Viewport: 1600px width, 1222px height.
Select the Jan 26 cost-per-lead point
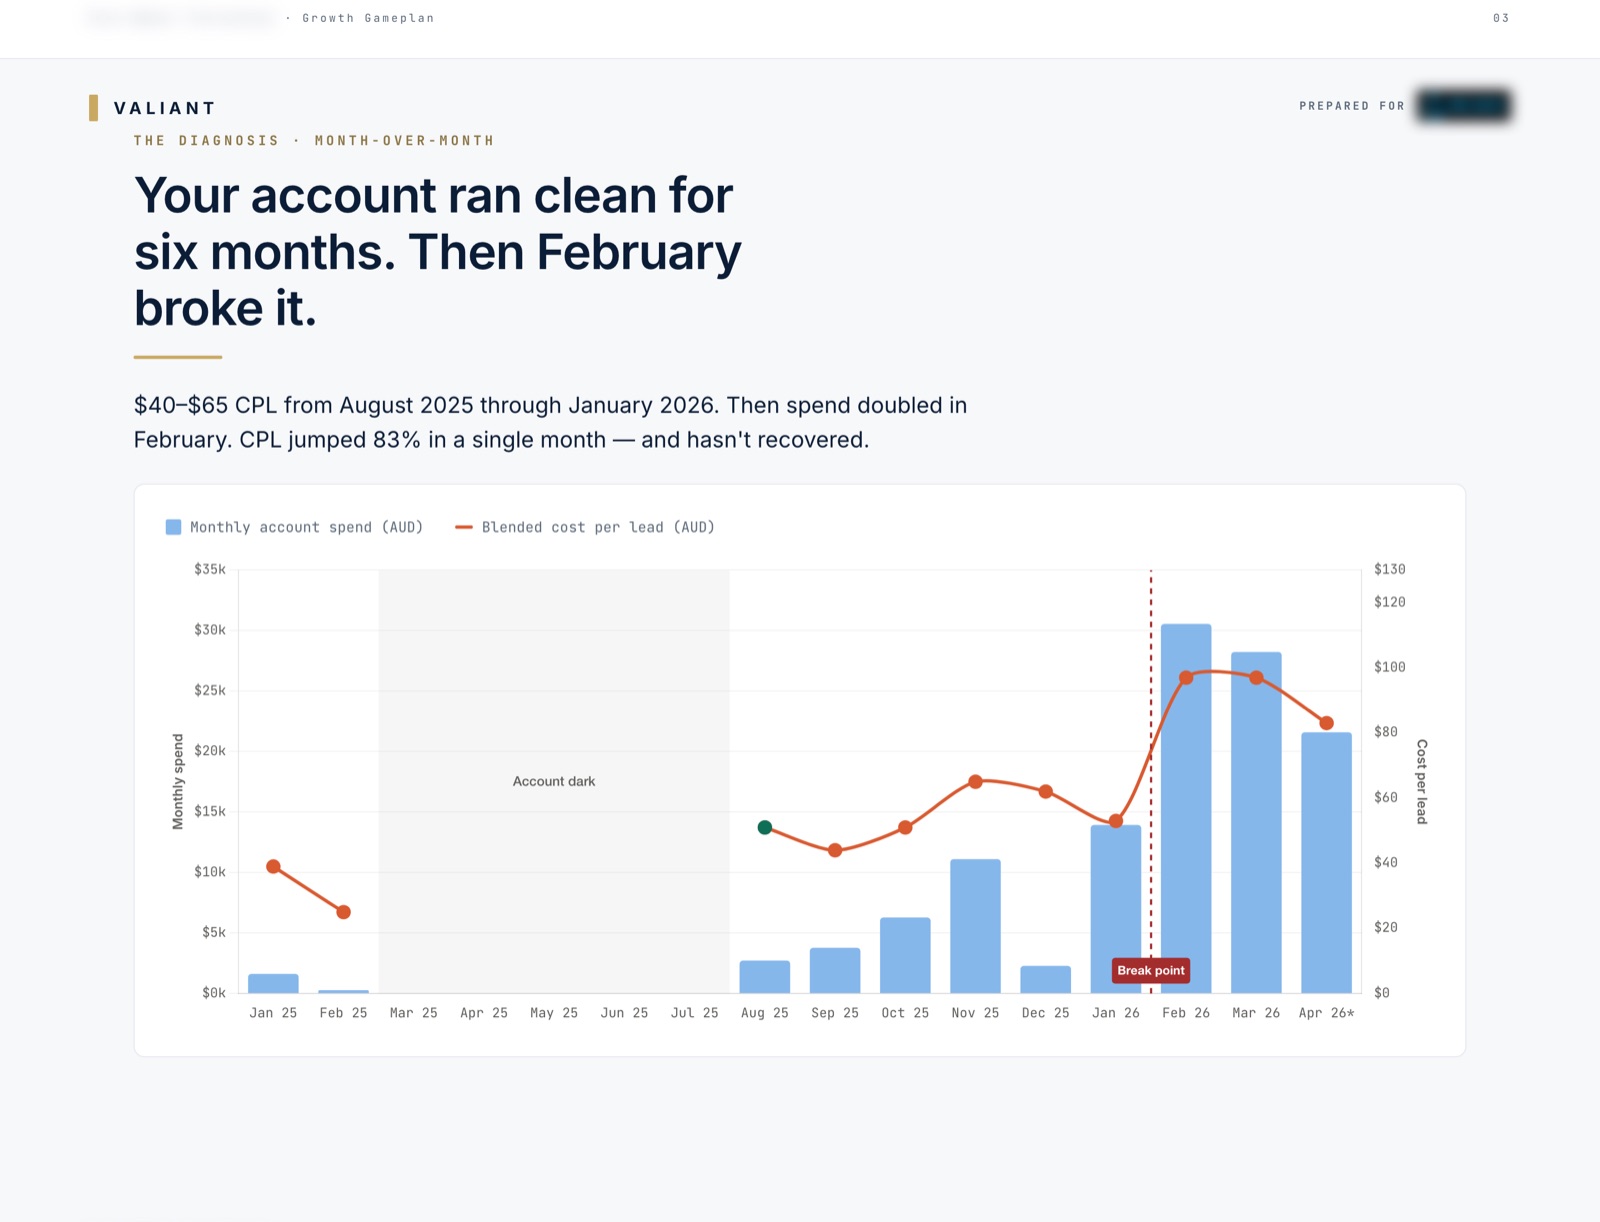1116,821
